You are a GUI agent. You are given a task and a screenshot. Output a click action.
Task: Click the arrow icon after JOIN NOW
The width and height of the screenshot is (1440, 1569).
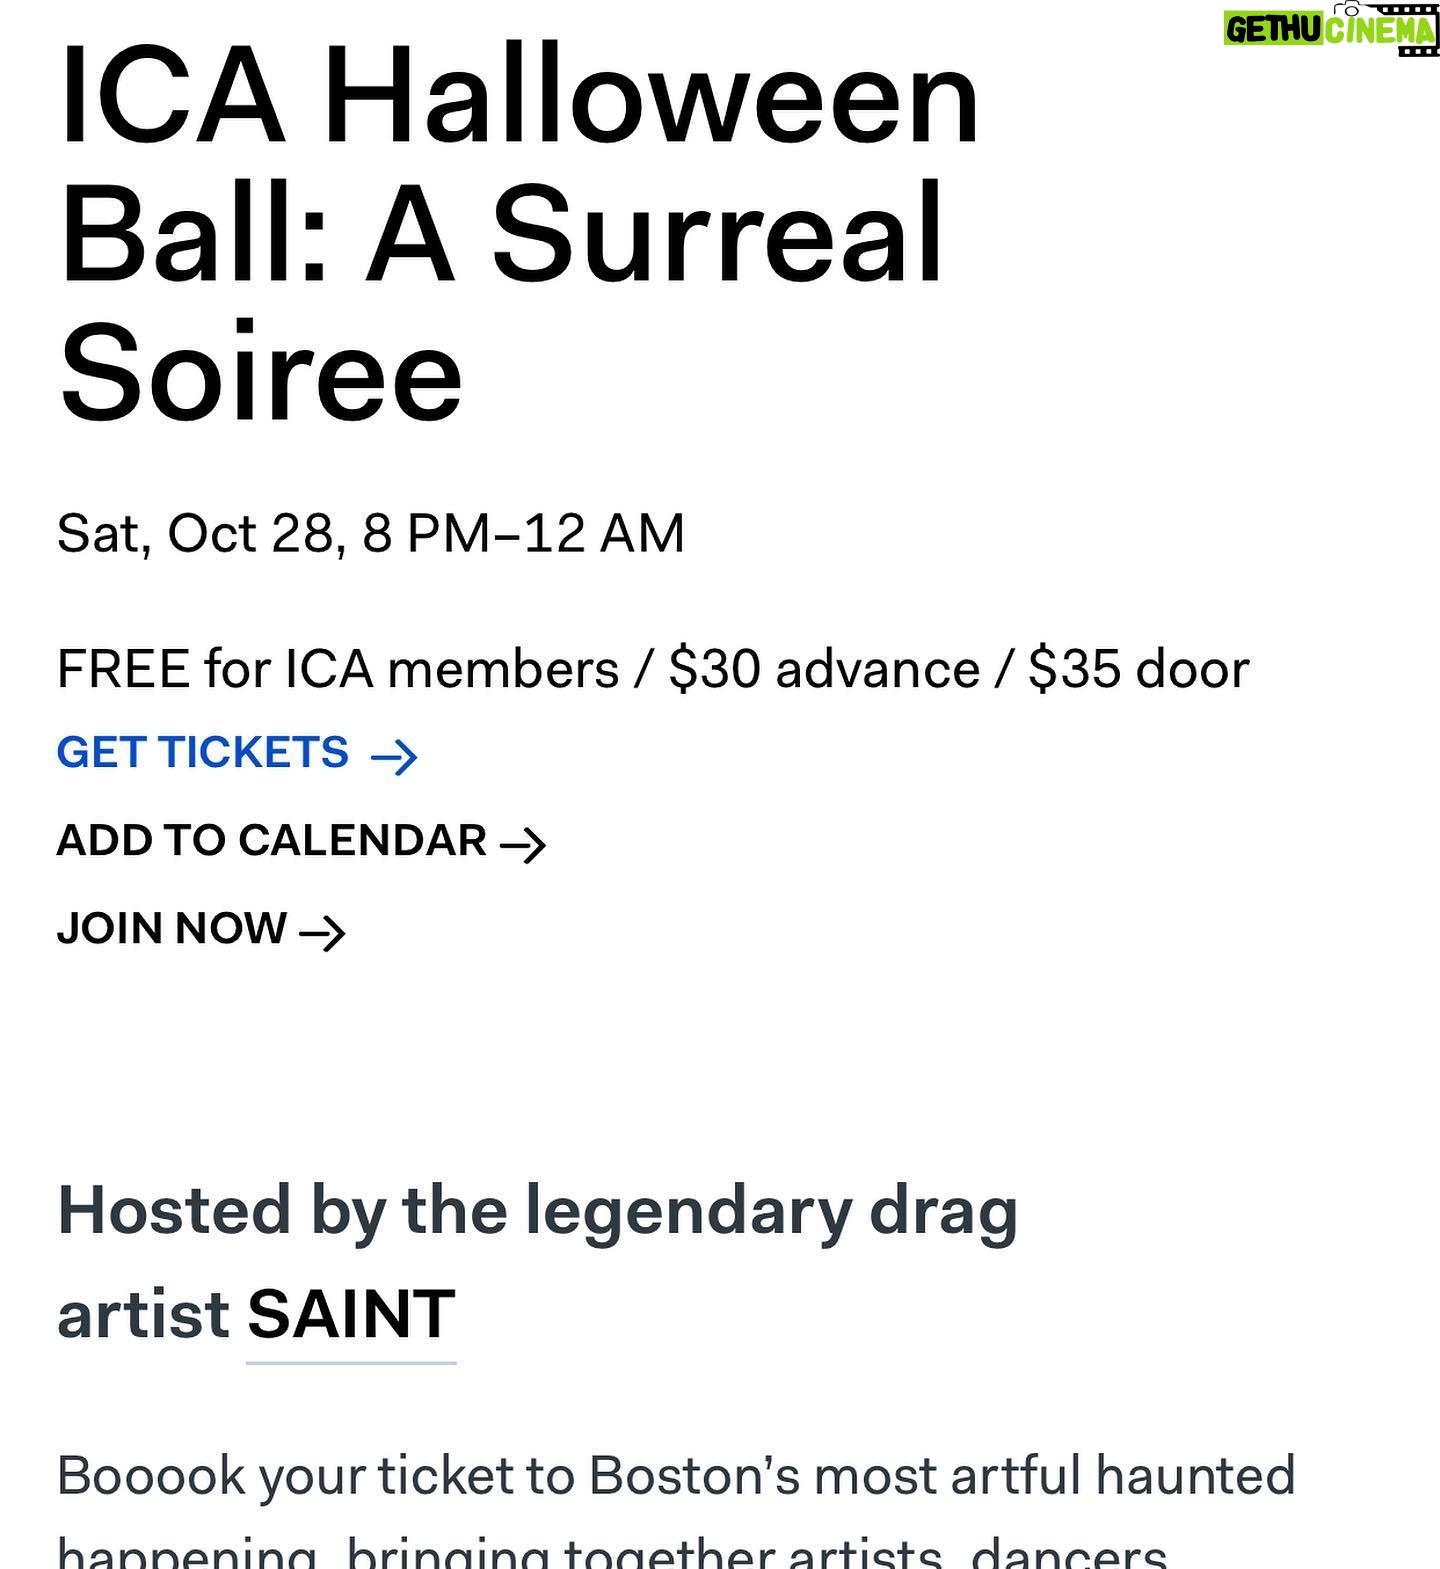click(x=323, y=933)
